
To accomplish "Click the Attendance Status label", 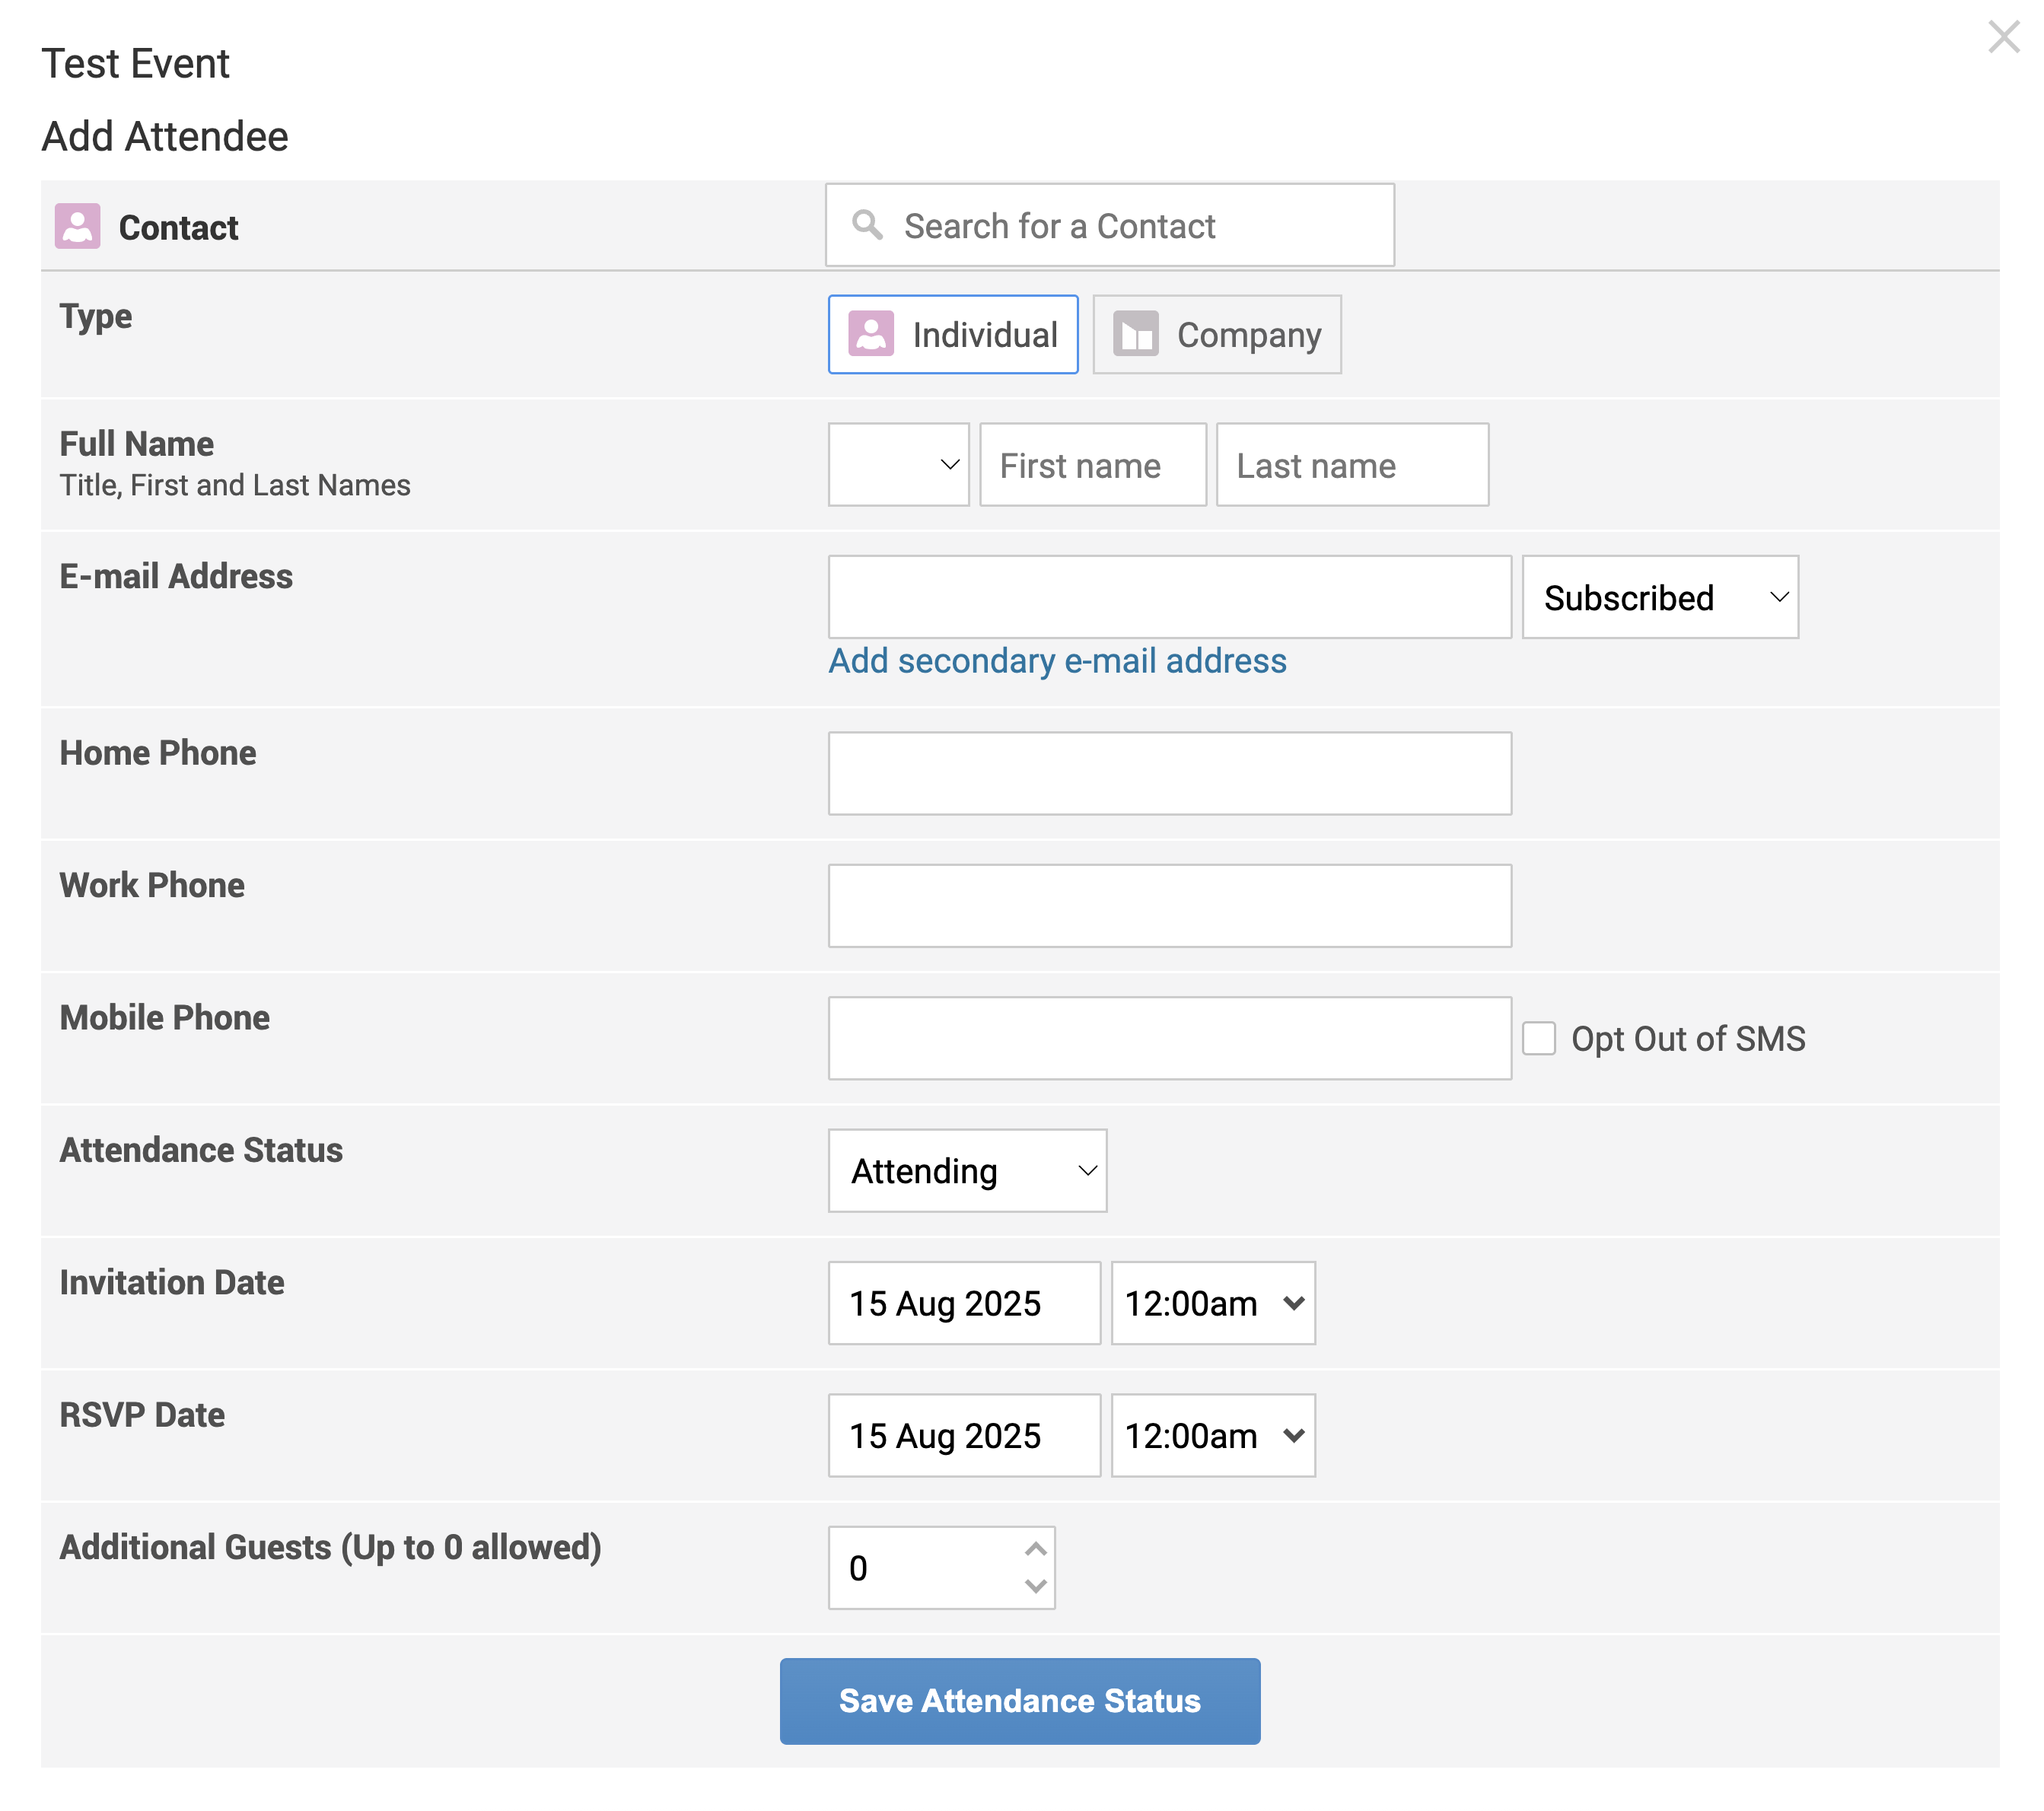I will [201, 1150].
